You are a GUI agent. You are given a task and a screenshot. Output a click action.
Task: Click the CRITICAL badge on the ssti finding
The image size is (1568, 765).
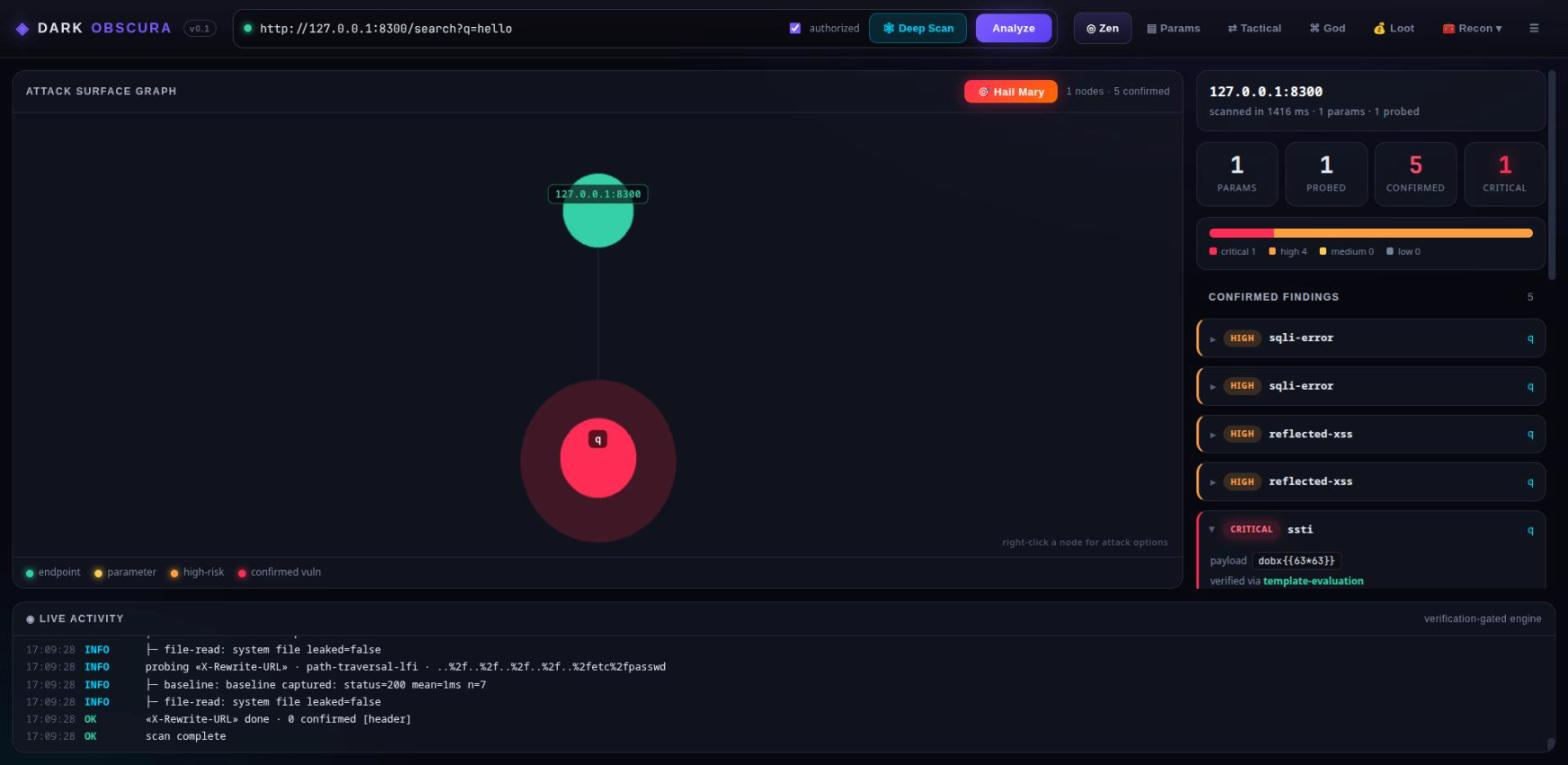click(1251, 529)
